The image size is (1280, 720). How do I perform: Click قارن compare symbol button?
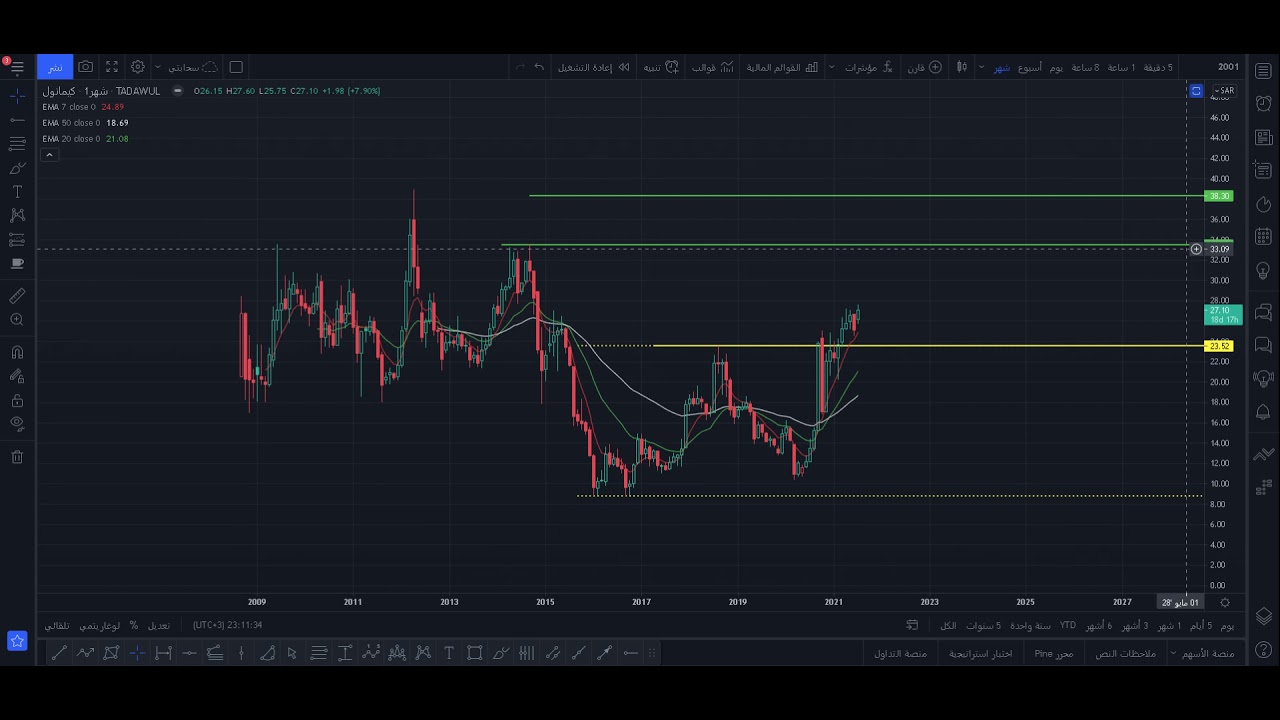924,67
